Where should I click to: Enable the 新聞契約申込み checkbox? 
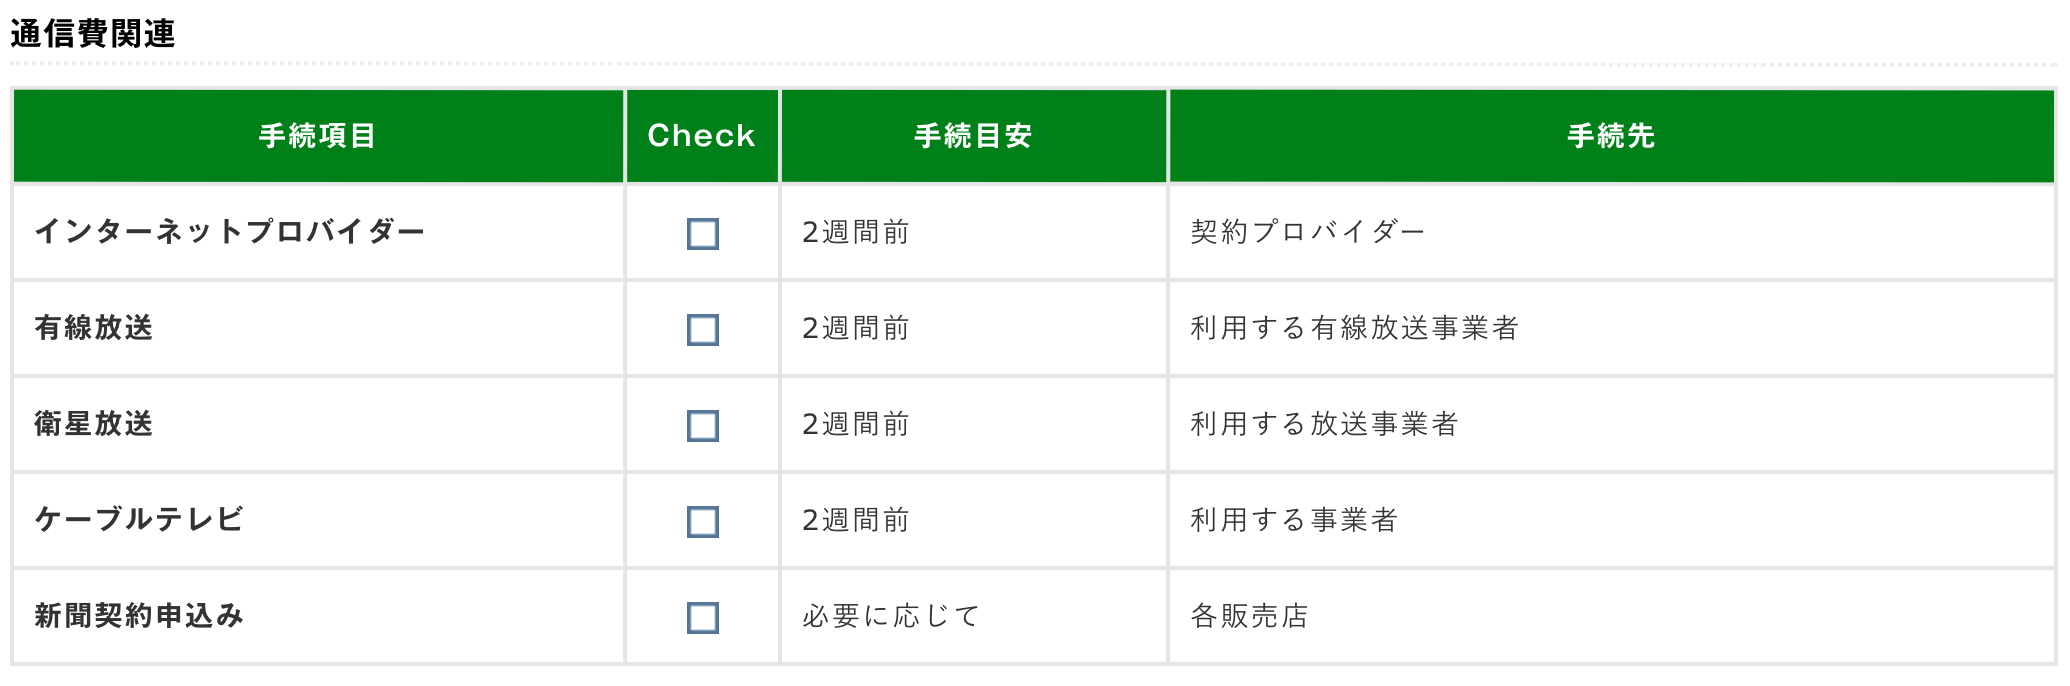(x=702, y=618)
